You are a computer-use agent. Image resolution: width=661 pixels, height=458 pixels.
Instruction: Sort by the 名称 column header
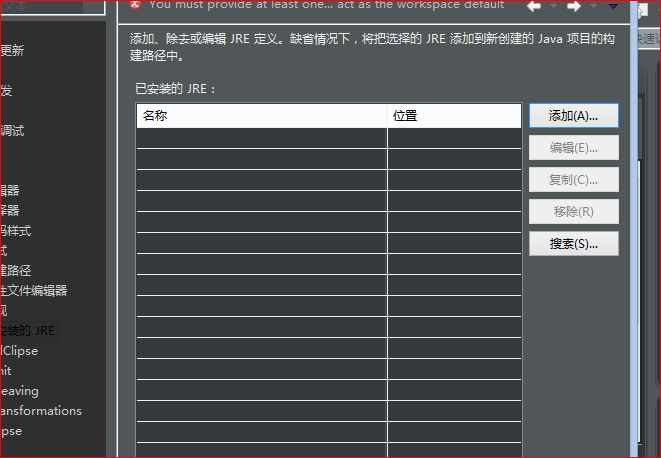click(261, 116)
